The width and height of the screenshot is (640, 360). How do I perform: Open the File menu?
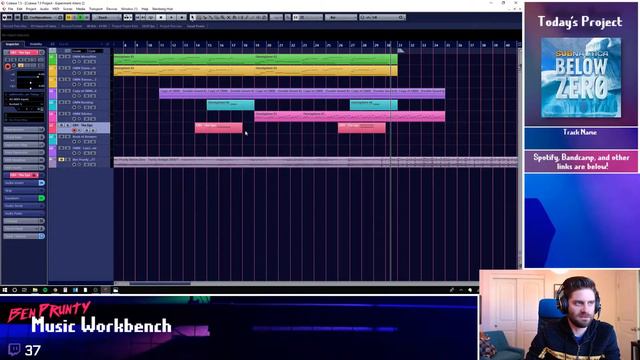[11, 9]
